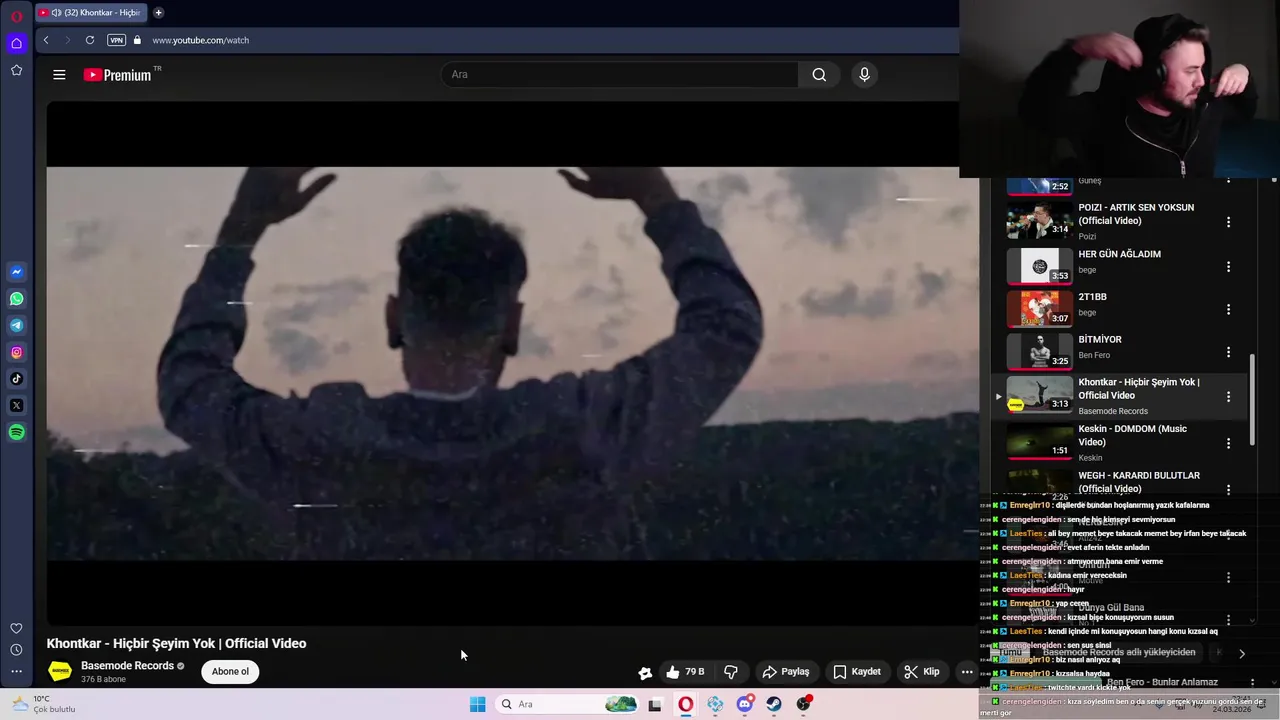The width and height of the screenshot is (1280, 720).
Task: Click the video player area
Action: click(x=513, y=363)
